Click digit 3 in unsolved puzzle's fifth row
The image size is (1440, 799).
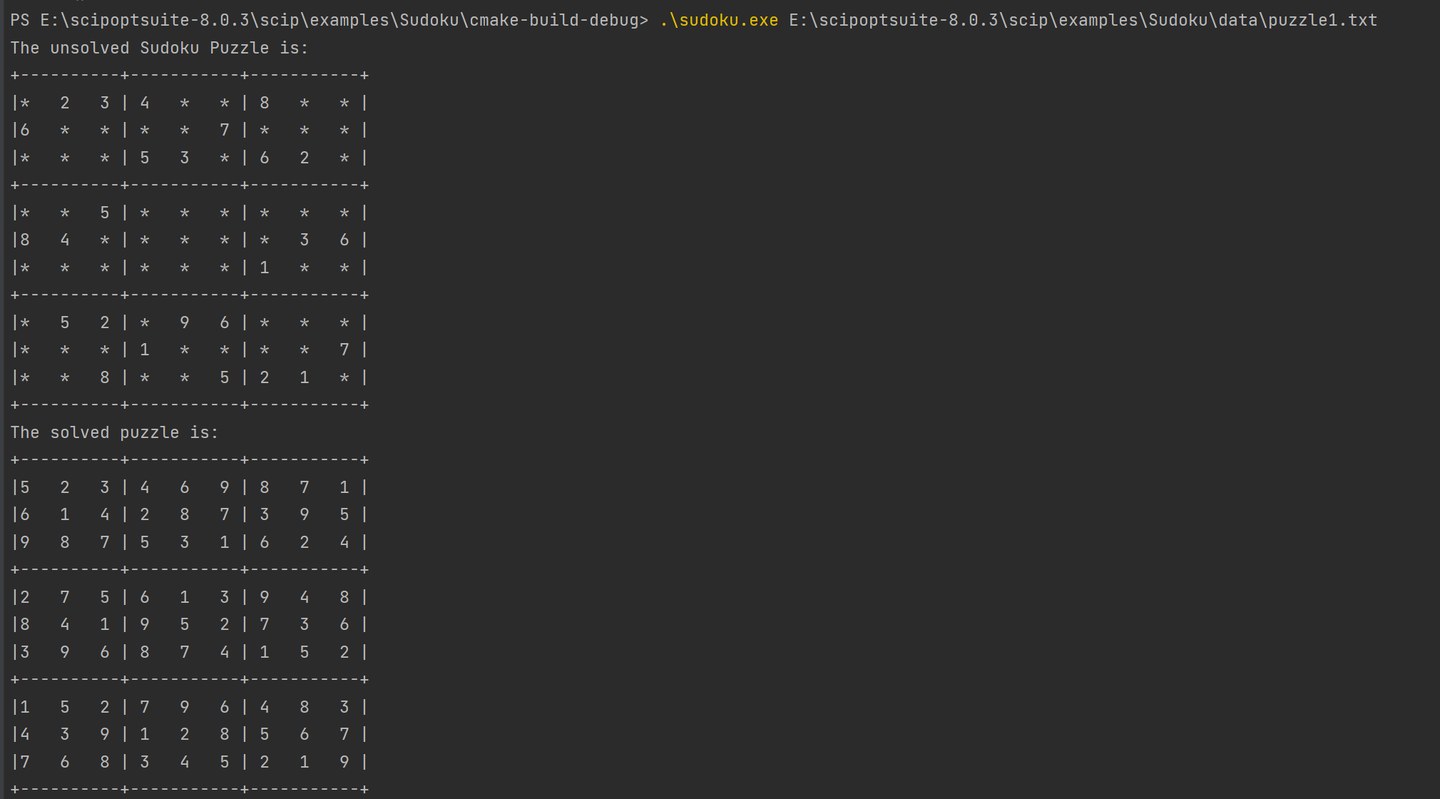click(304, 240)
